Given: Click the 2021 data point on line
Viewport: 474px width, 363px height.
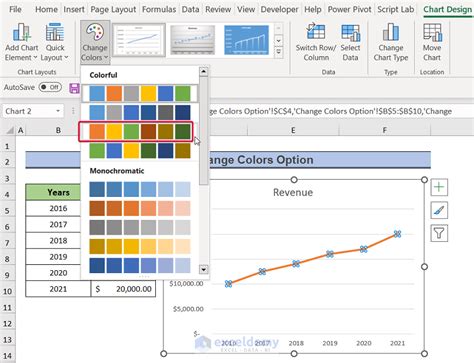Looking at the screenshot, I should (397, 234).
